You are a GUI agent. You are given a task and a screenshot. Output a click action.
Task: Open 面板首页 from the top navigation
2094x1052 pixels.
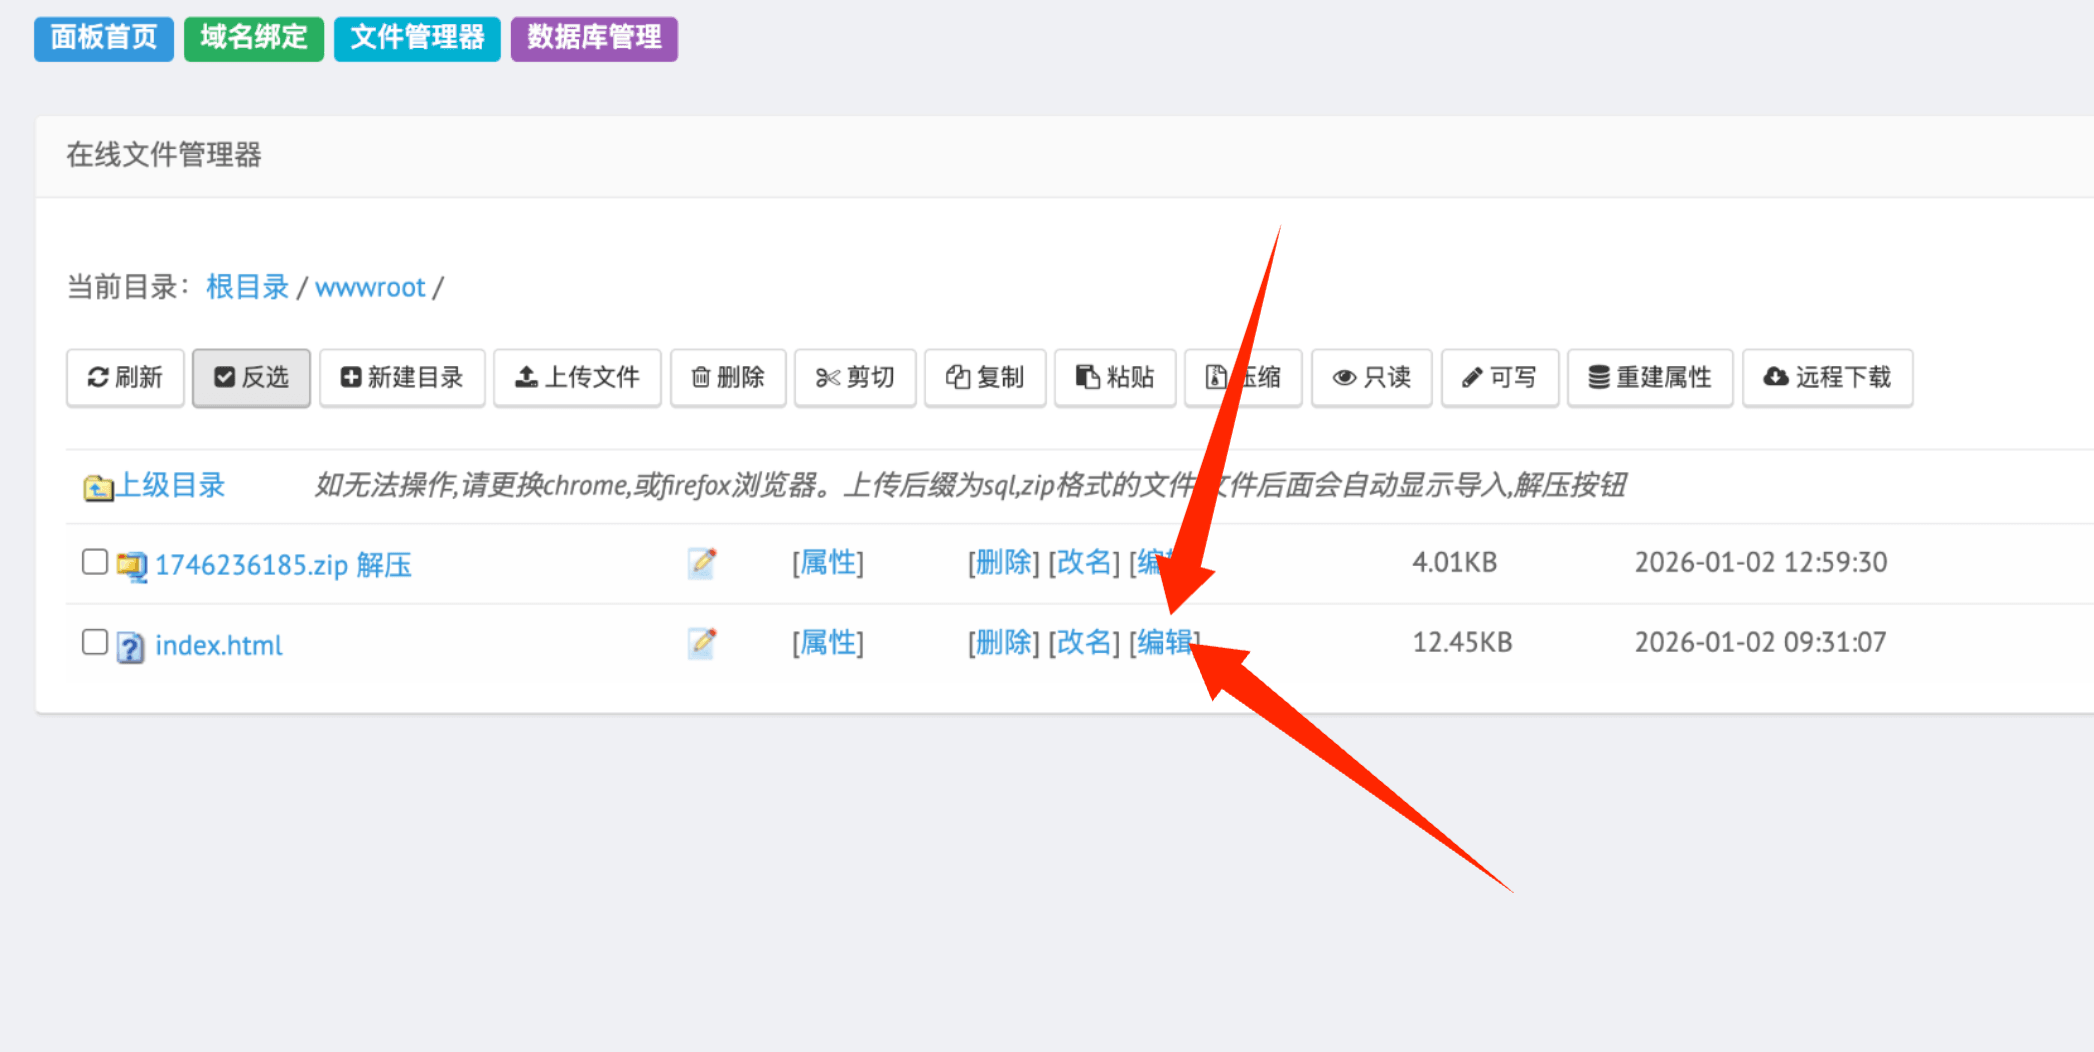click(104, 39)
